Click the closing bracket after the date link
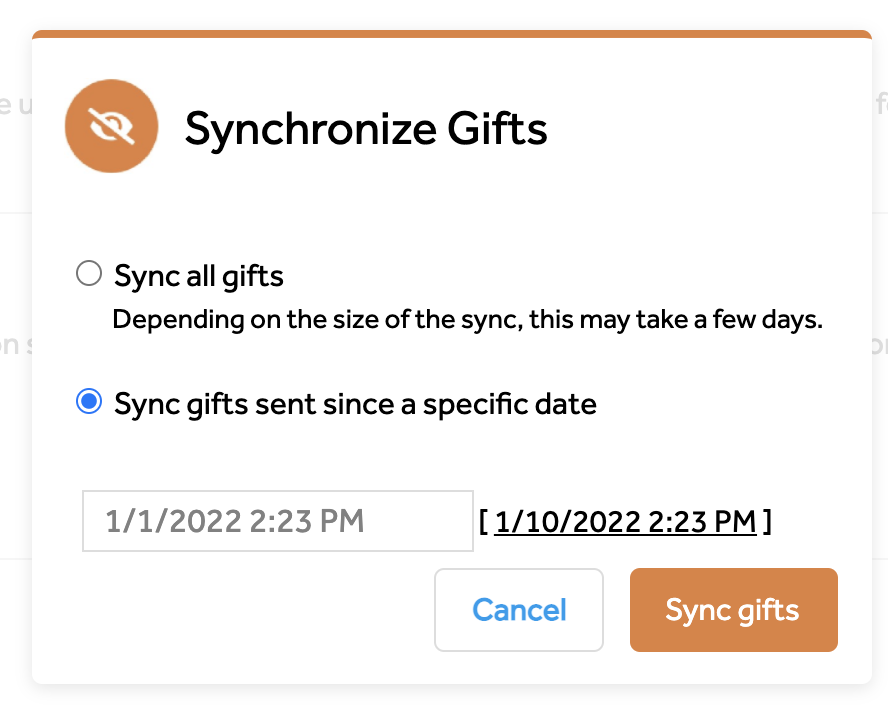888x718 pixels. [766, 522]
